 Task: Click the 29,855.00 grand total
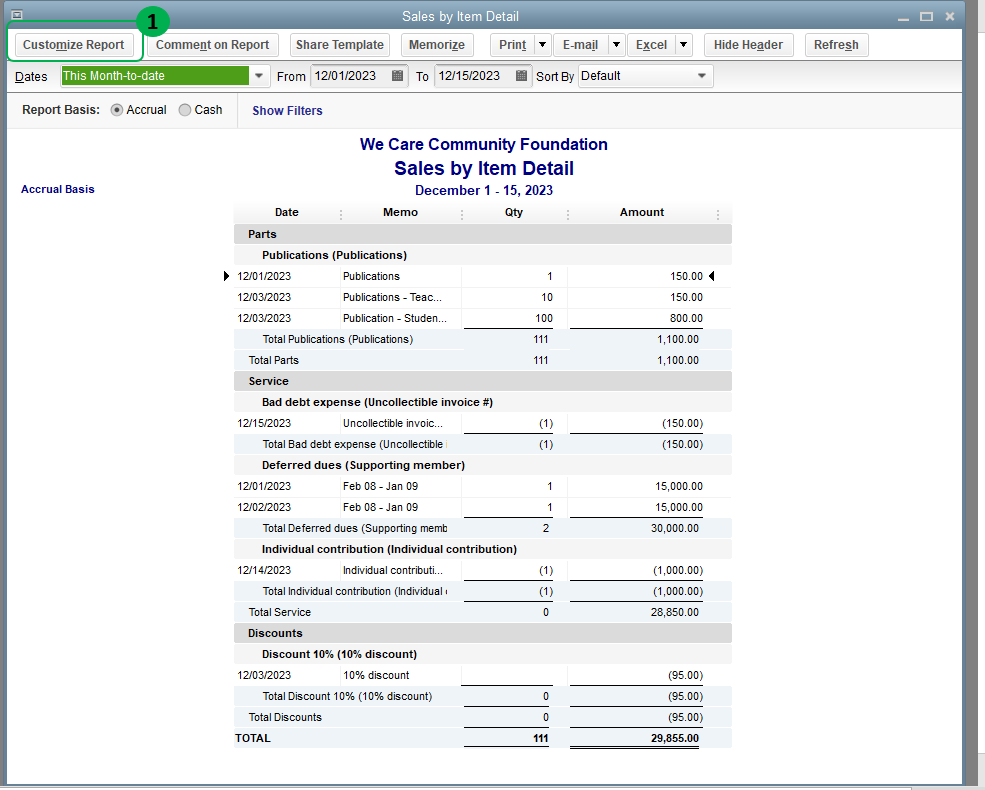pos(675,739)
